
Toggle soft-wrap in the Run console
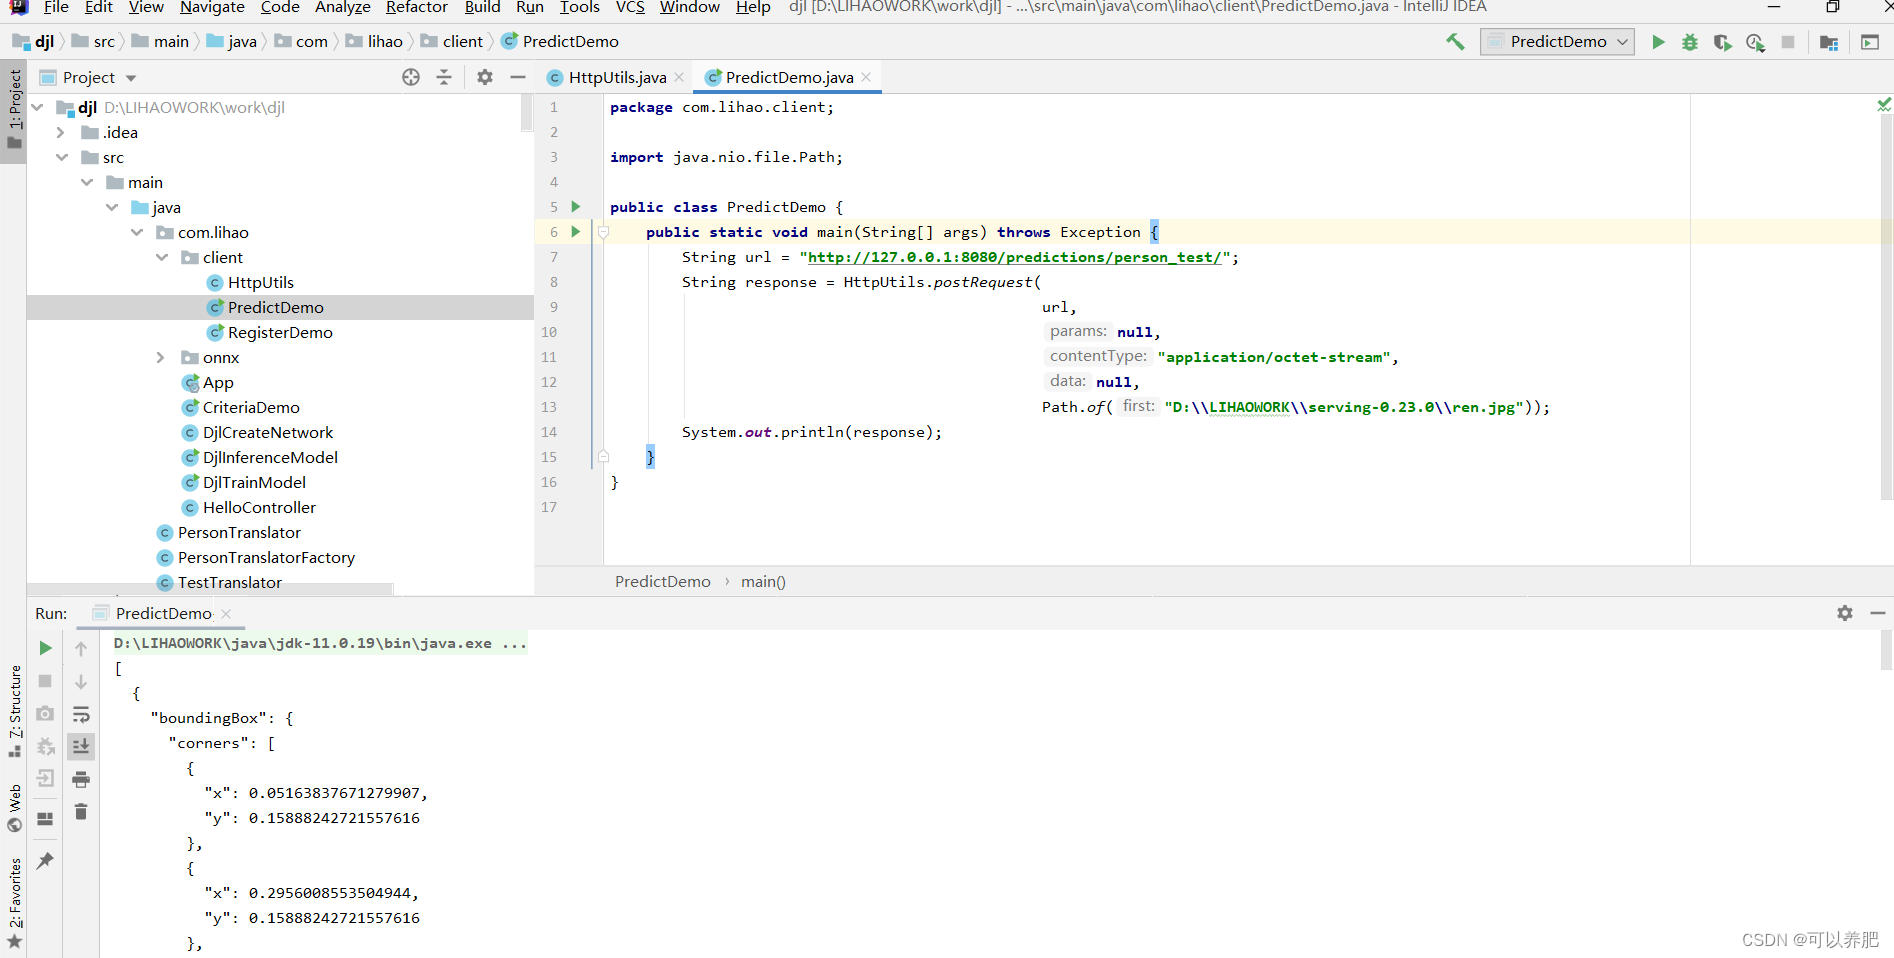tap(81, 714)
